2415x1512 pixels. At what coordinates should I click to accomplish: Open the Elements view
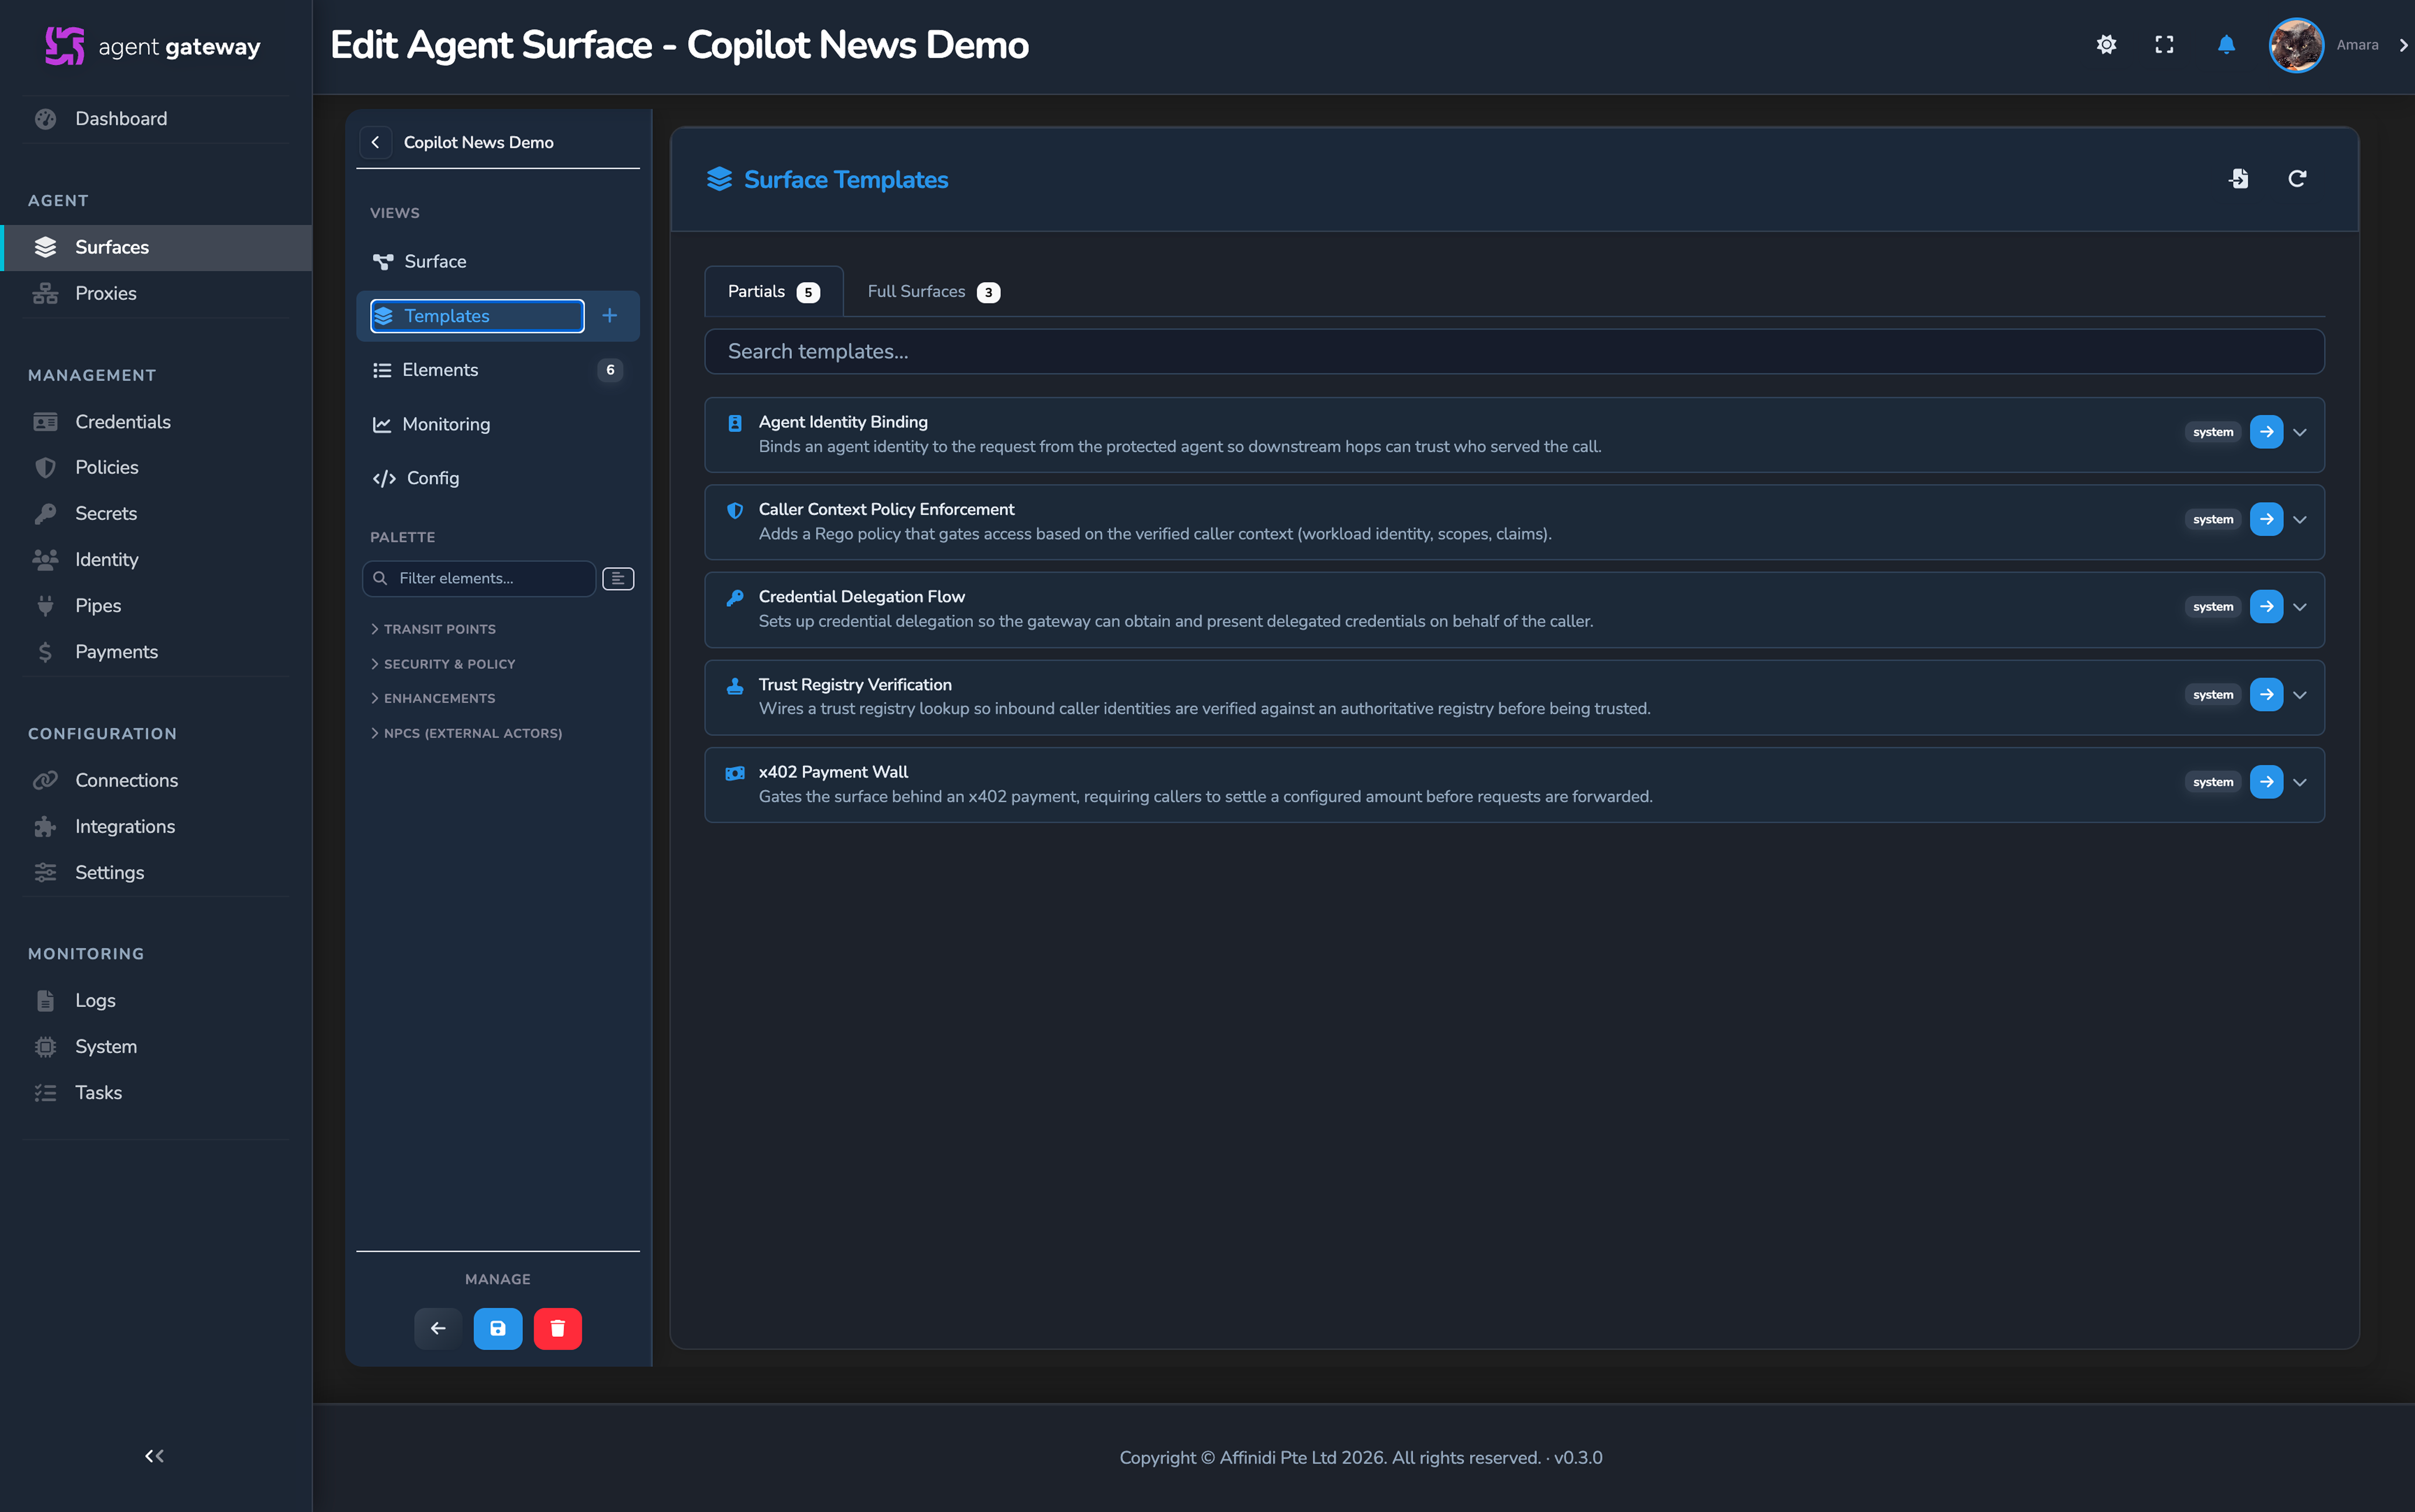click(498, 370)
